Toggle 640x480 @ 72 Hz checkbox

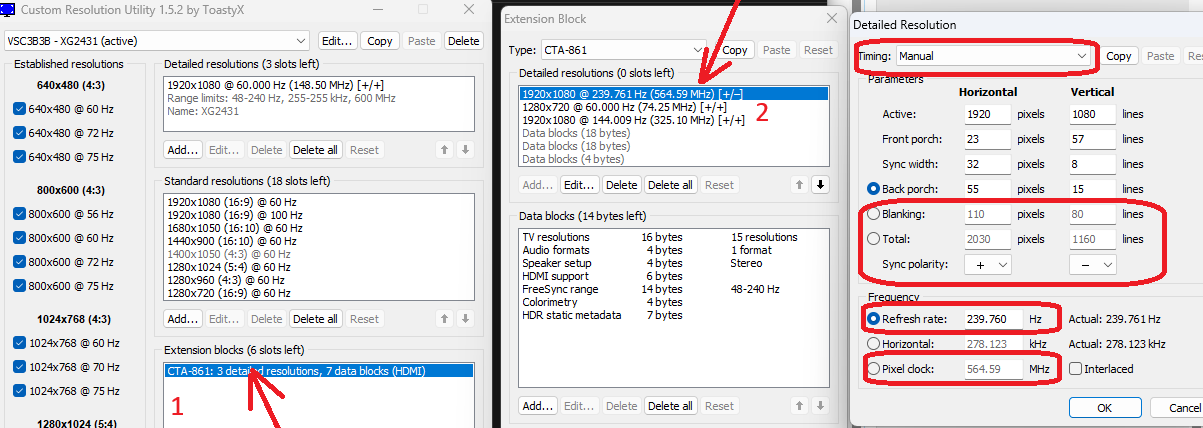click(x=21, y=132)
